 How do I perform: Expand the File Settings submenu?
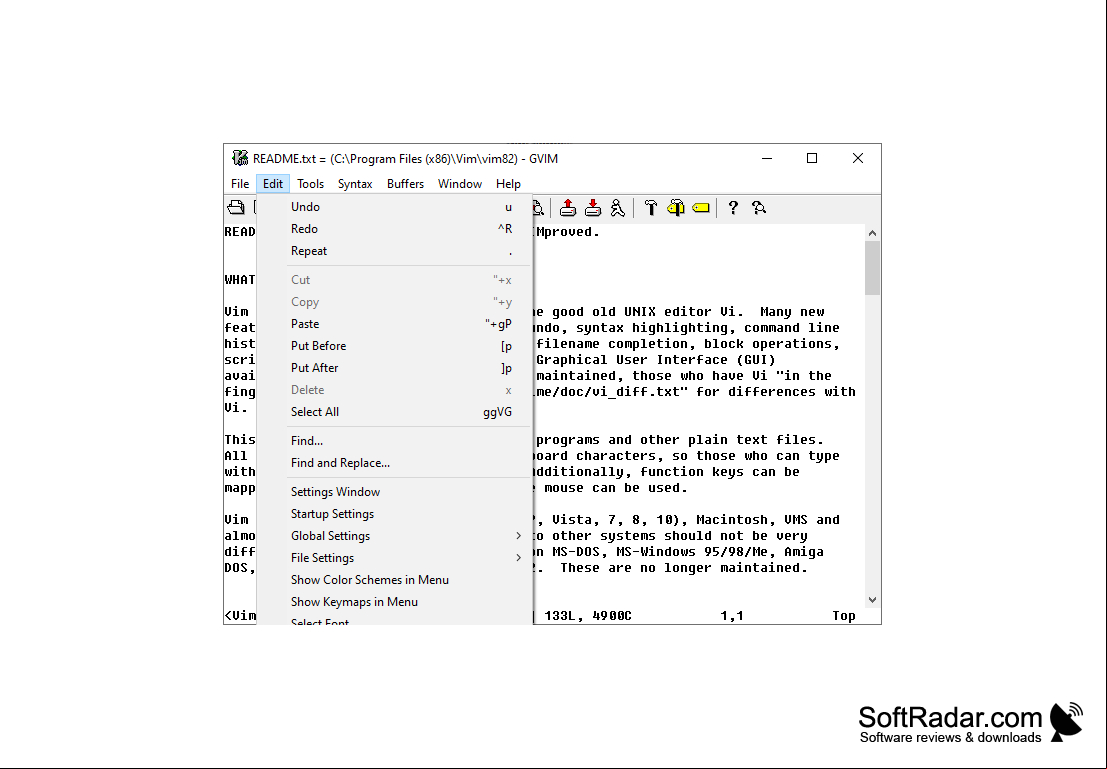(395, 558)
